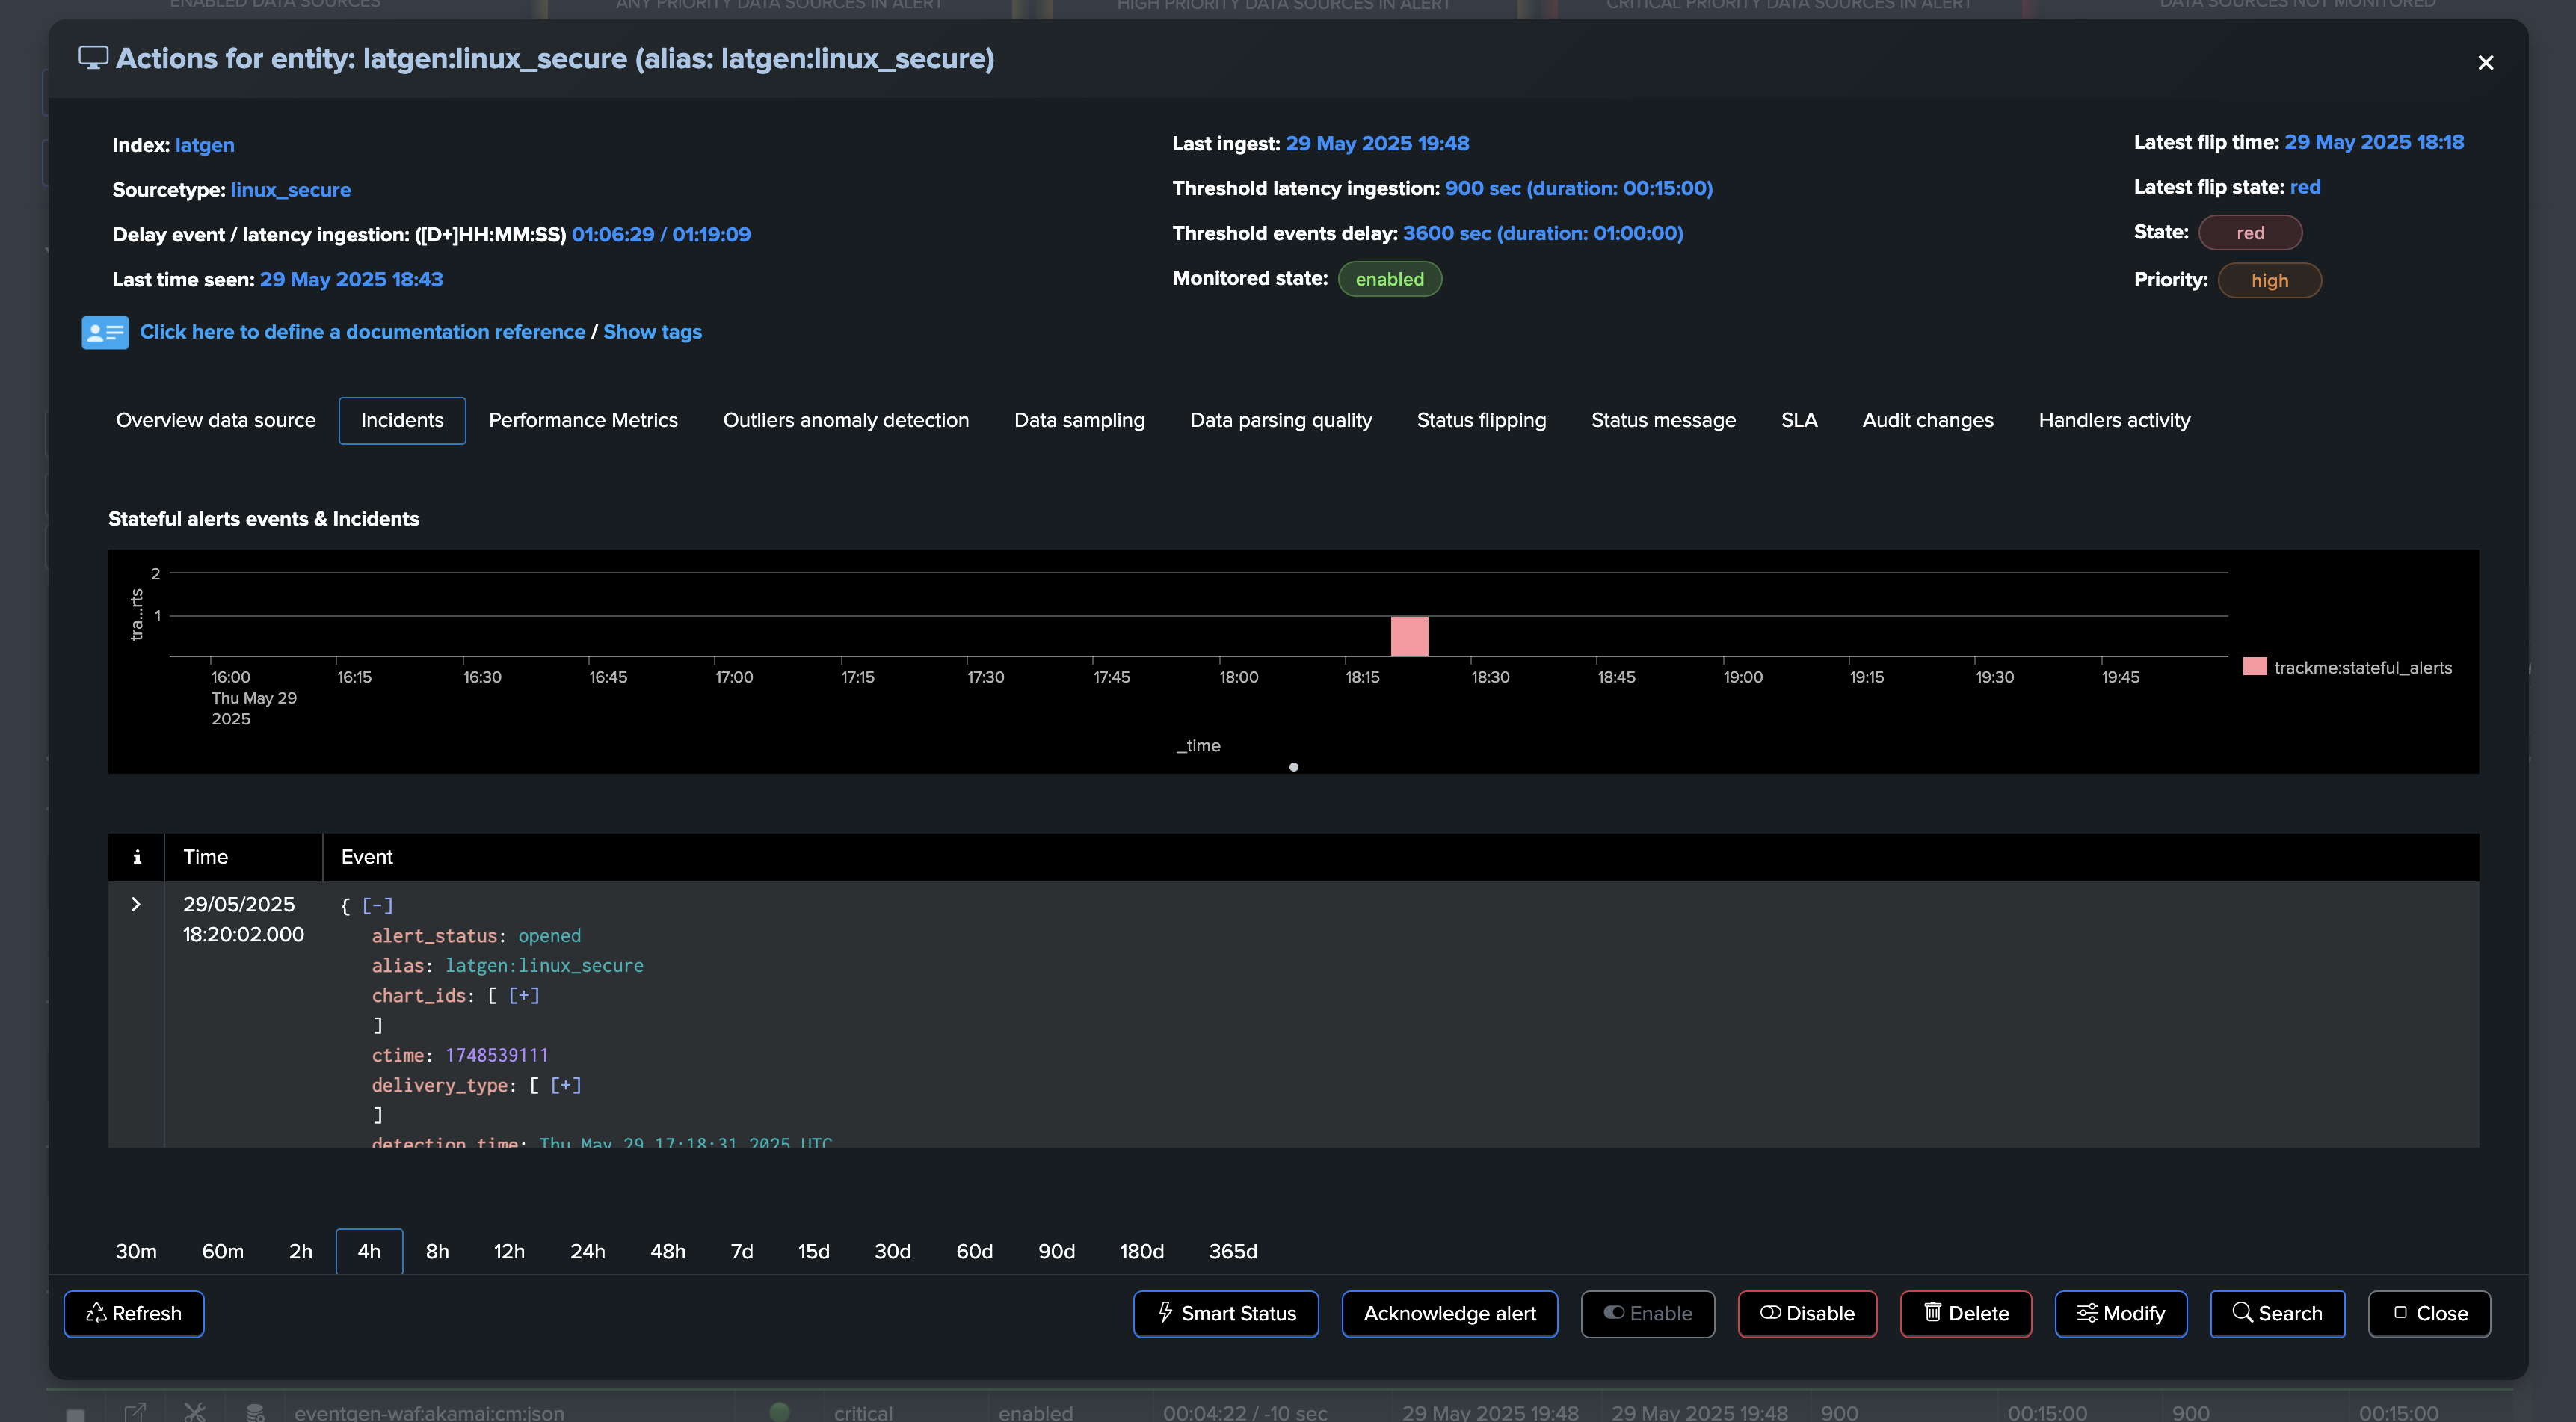This screenshot has width=2576, height=1422.
Task: Switch to the Performance Metrics tab
Action: tap(583, 420)
